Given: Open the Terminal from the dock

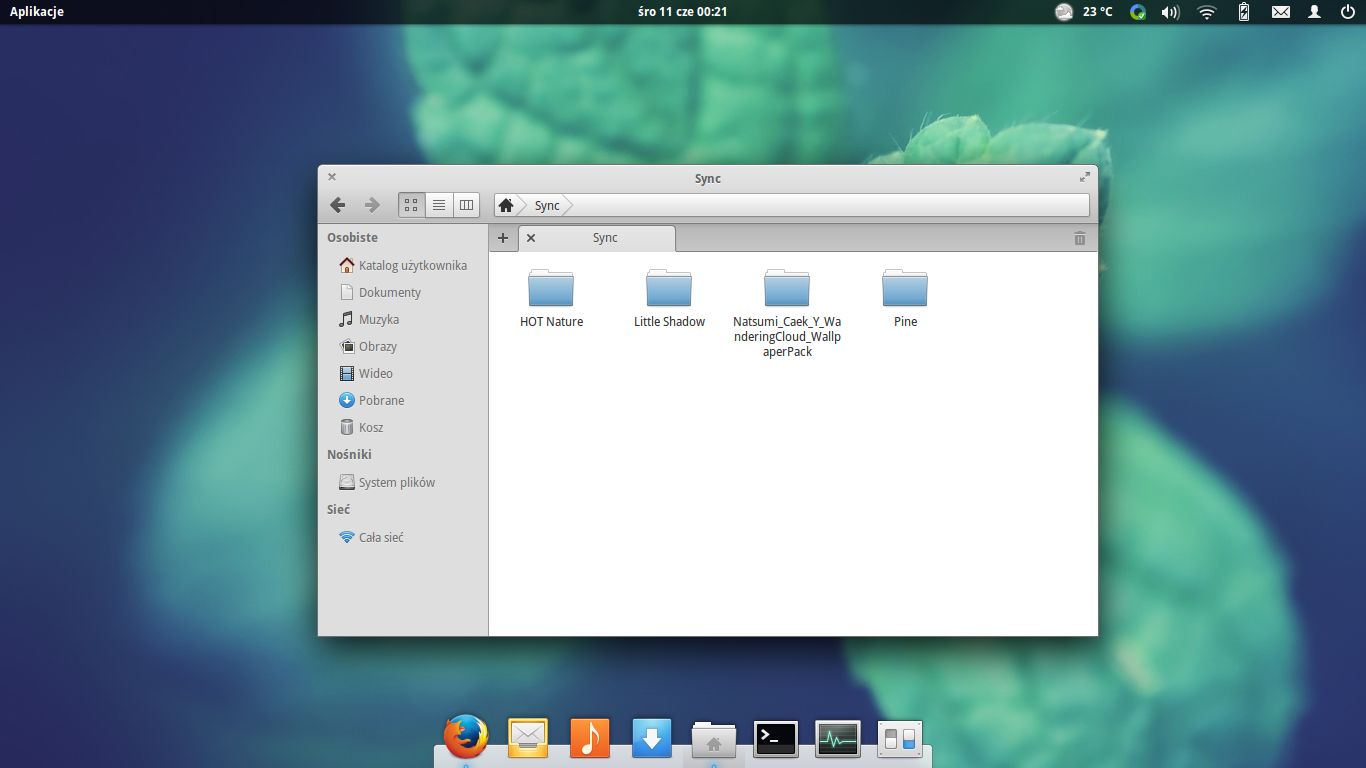Looking at the screenshot, I should pos(776,739).
